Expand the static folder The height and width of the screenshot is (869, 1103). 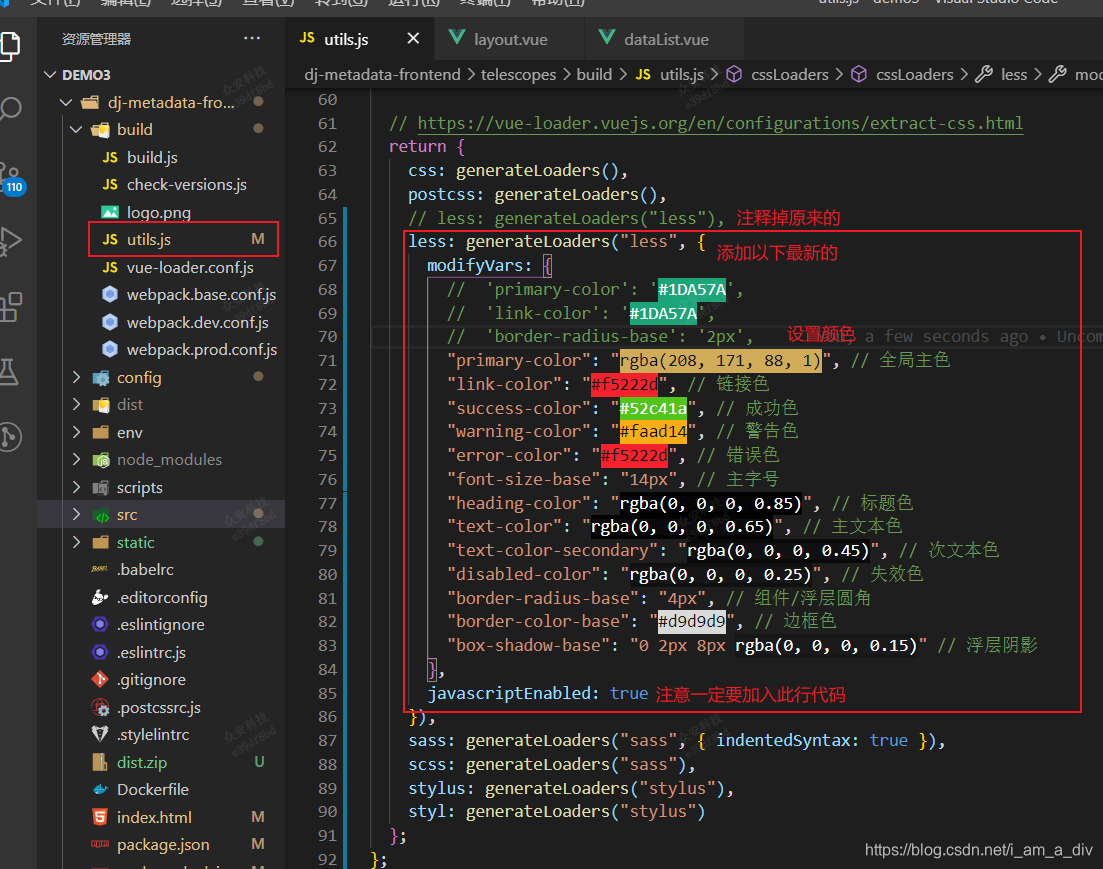(x=77, y=543)
